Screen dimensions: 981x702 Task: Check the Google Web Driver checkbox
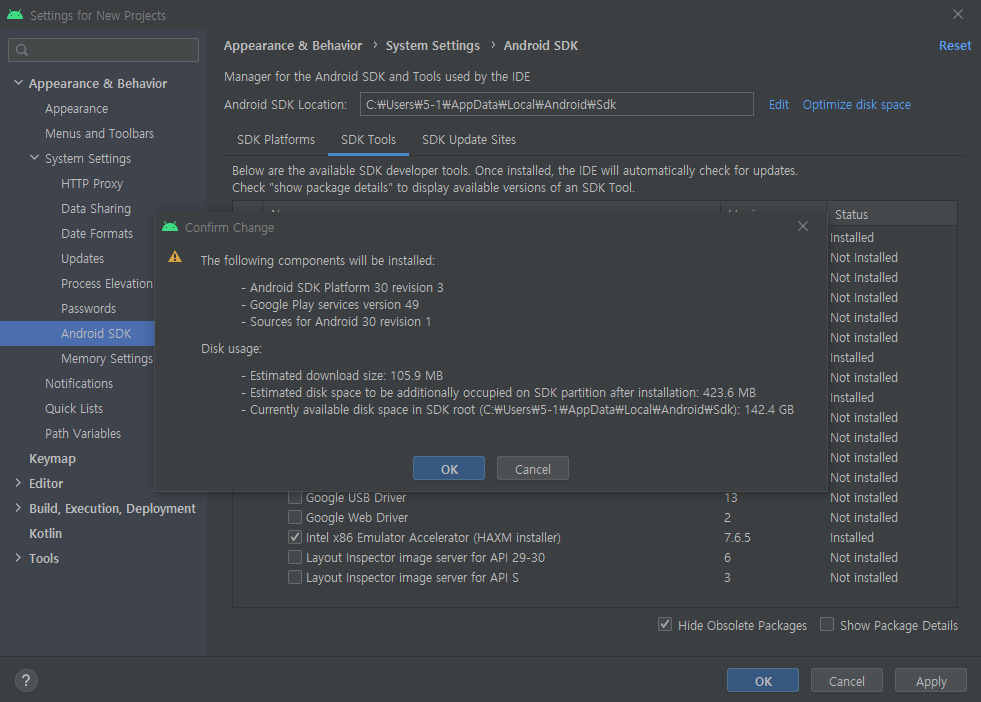(x=295, y=517)
